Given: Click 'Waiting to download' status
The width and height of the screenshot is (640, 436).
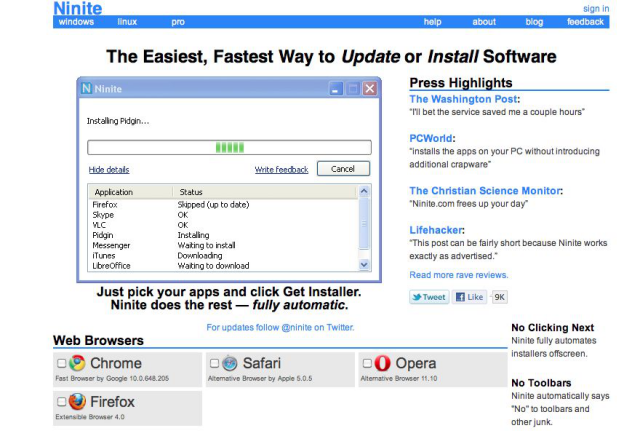Looking at the screenshot, I should click(x=213, y=266).
